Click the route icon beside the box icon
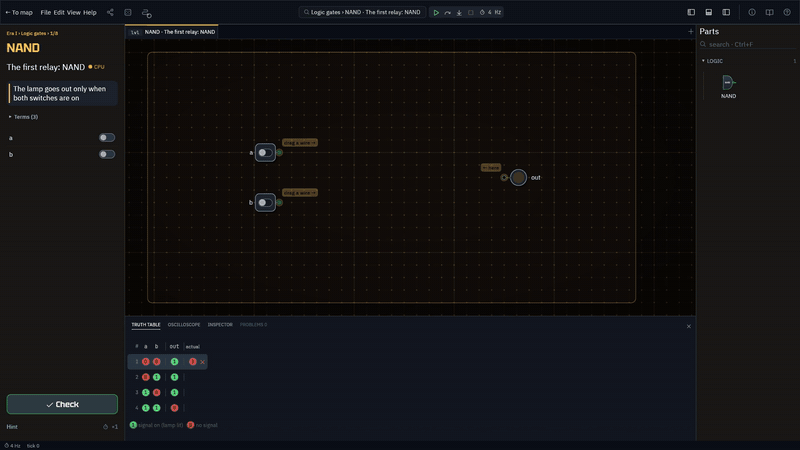The height and width of the screenshot is (450, 800). click(146, 13)
